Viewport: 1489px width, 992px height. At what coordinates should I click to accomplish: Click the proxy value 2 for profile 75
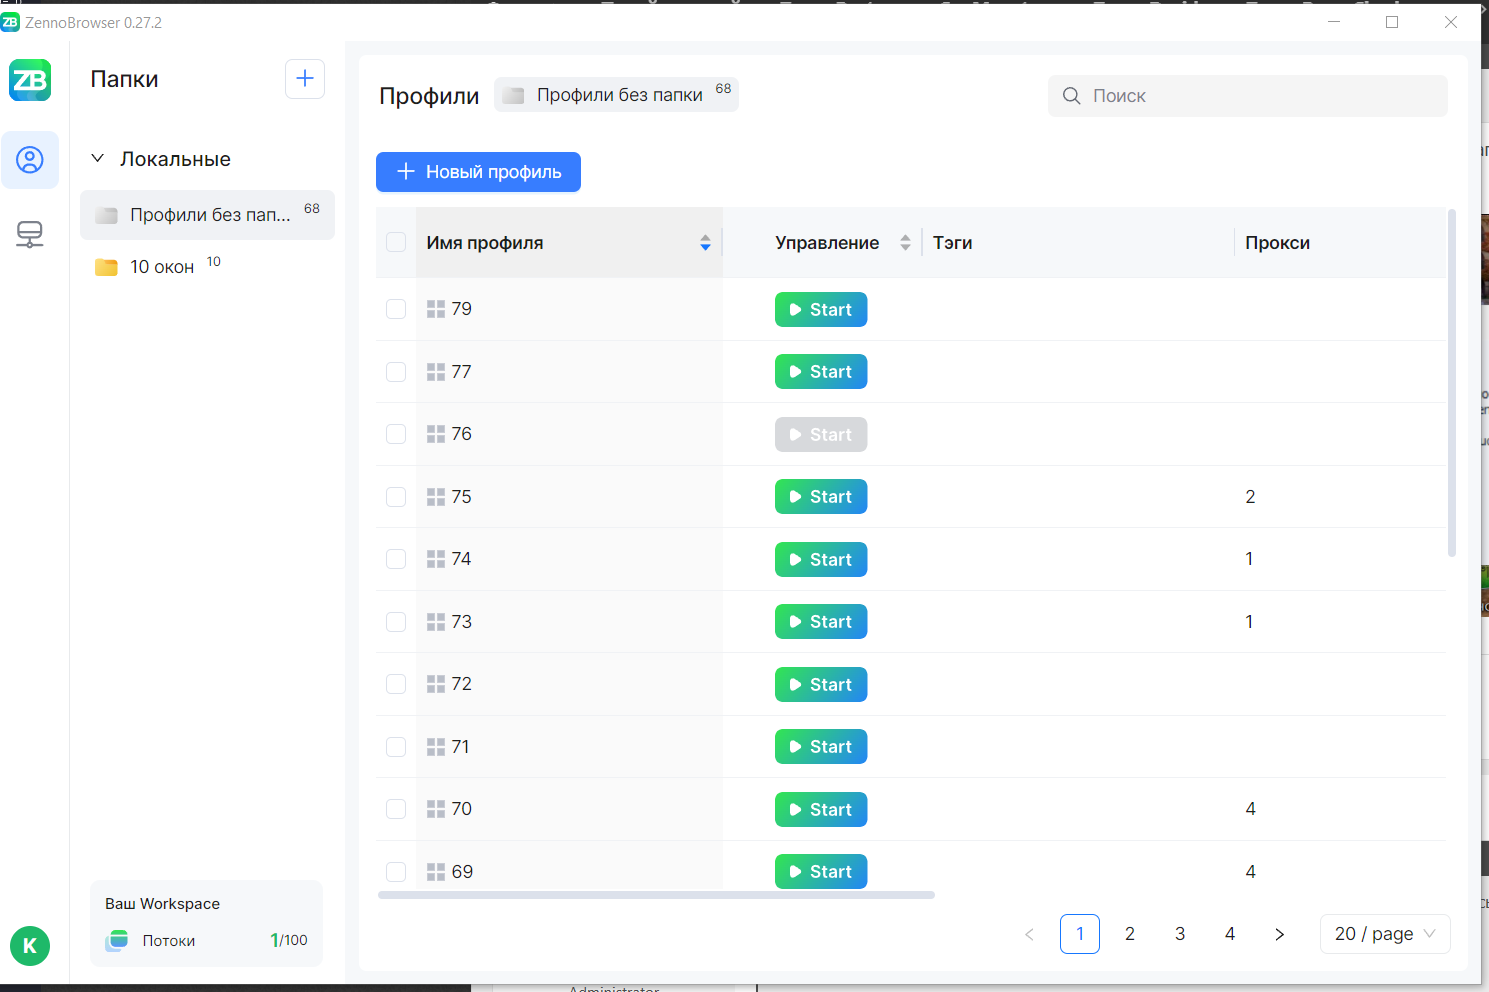[x=1250, y=497]
